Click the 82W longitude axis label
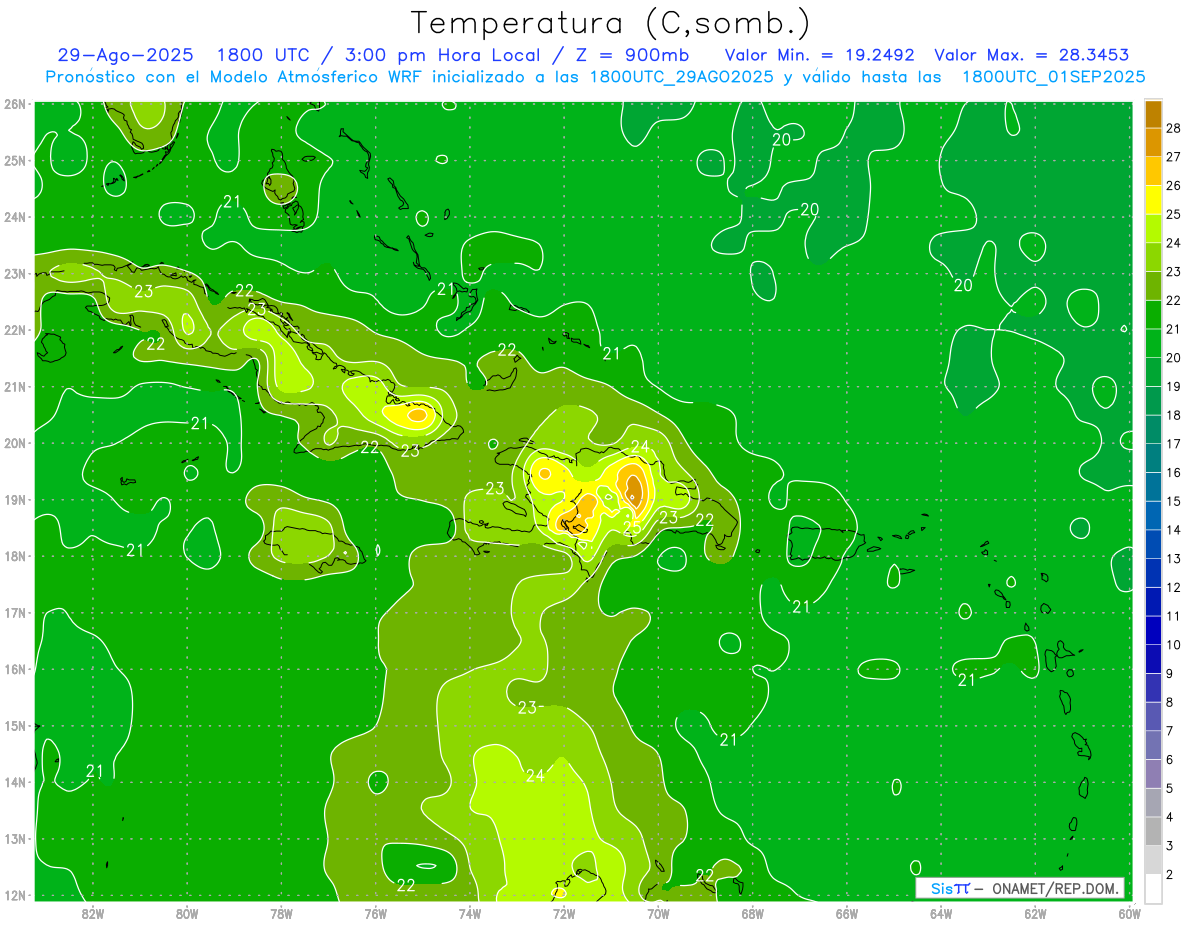 (93, 913)
